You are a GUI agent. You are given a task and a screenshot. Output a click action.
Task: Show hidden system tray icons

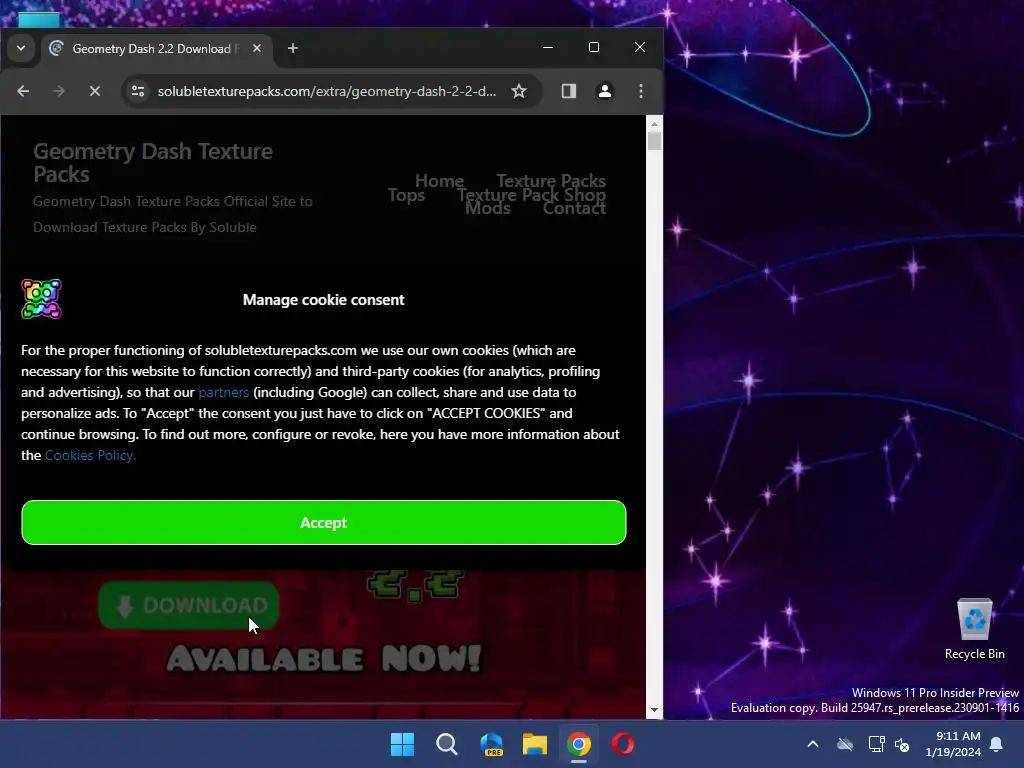click(x=813, y=744)
